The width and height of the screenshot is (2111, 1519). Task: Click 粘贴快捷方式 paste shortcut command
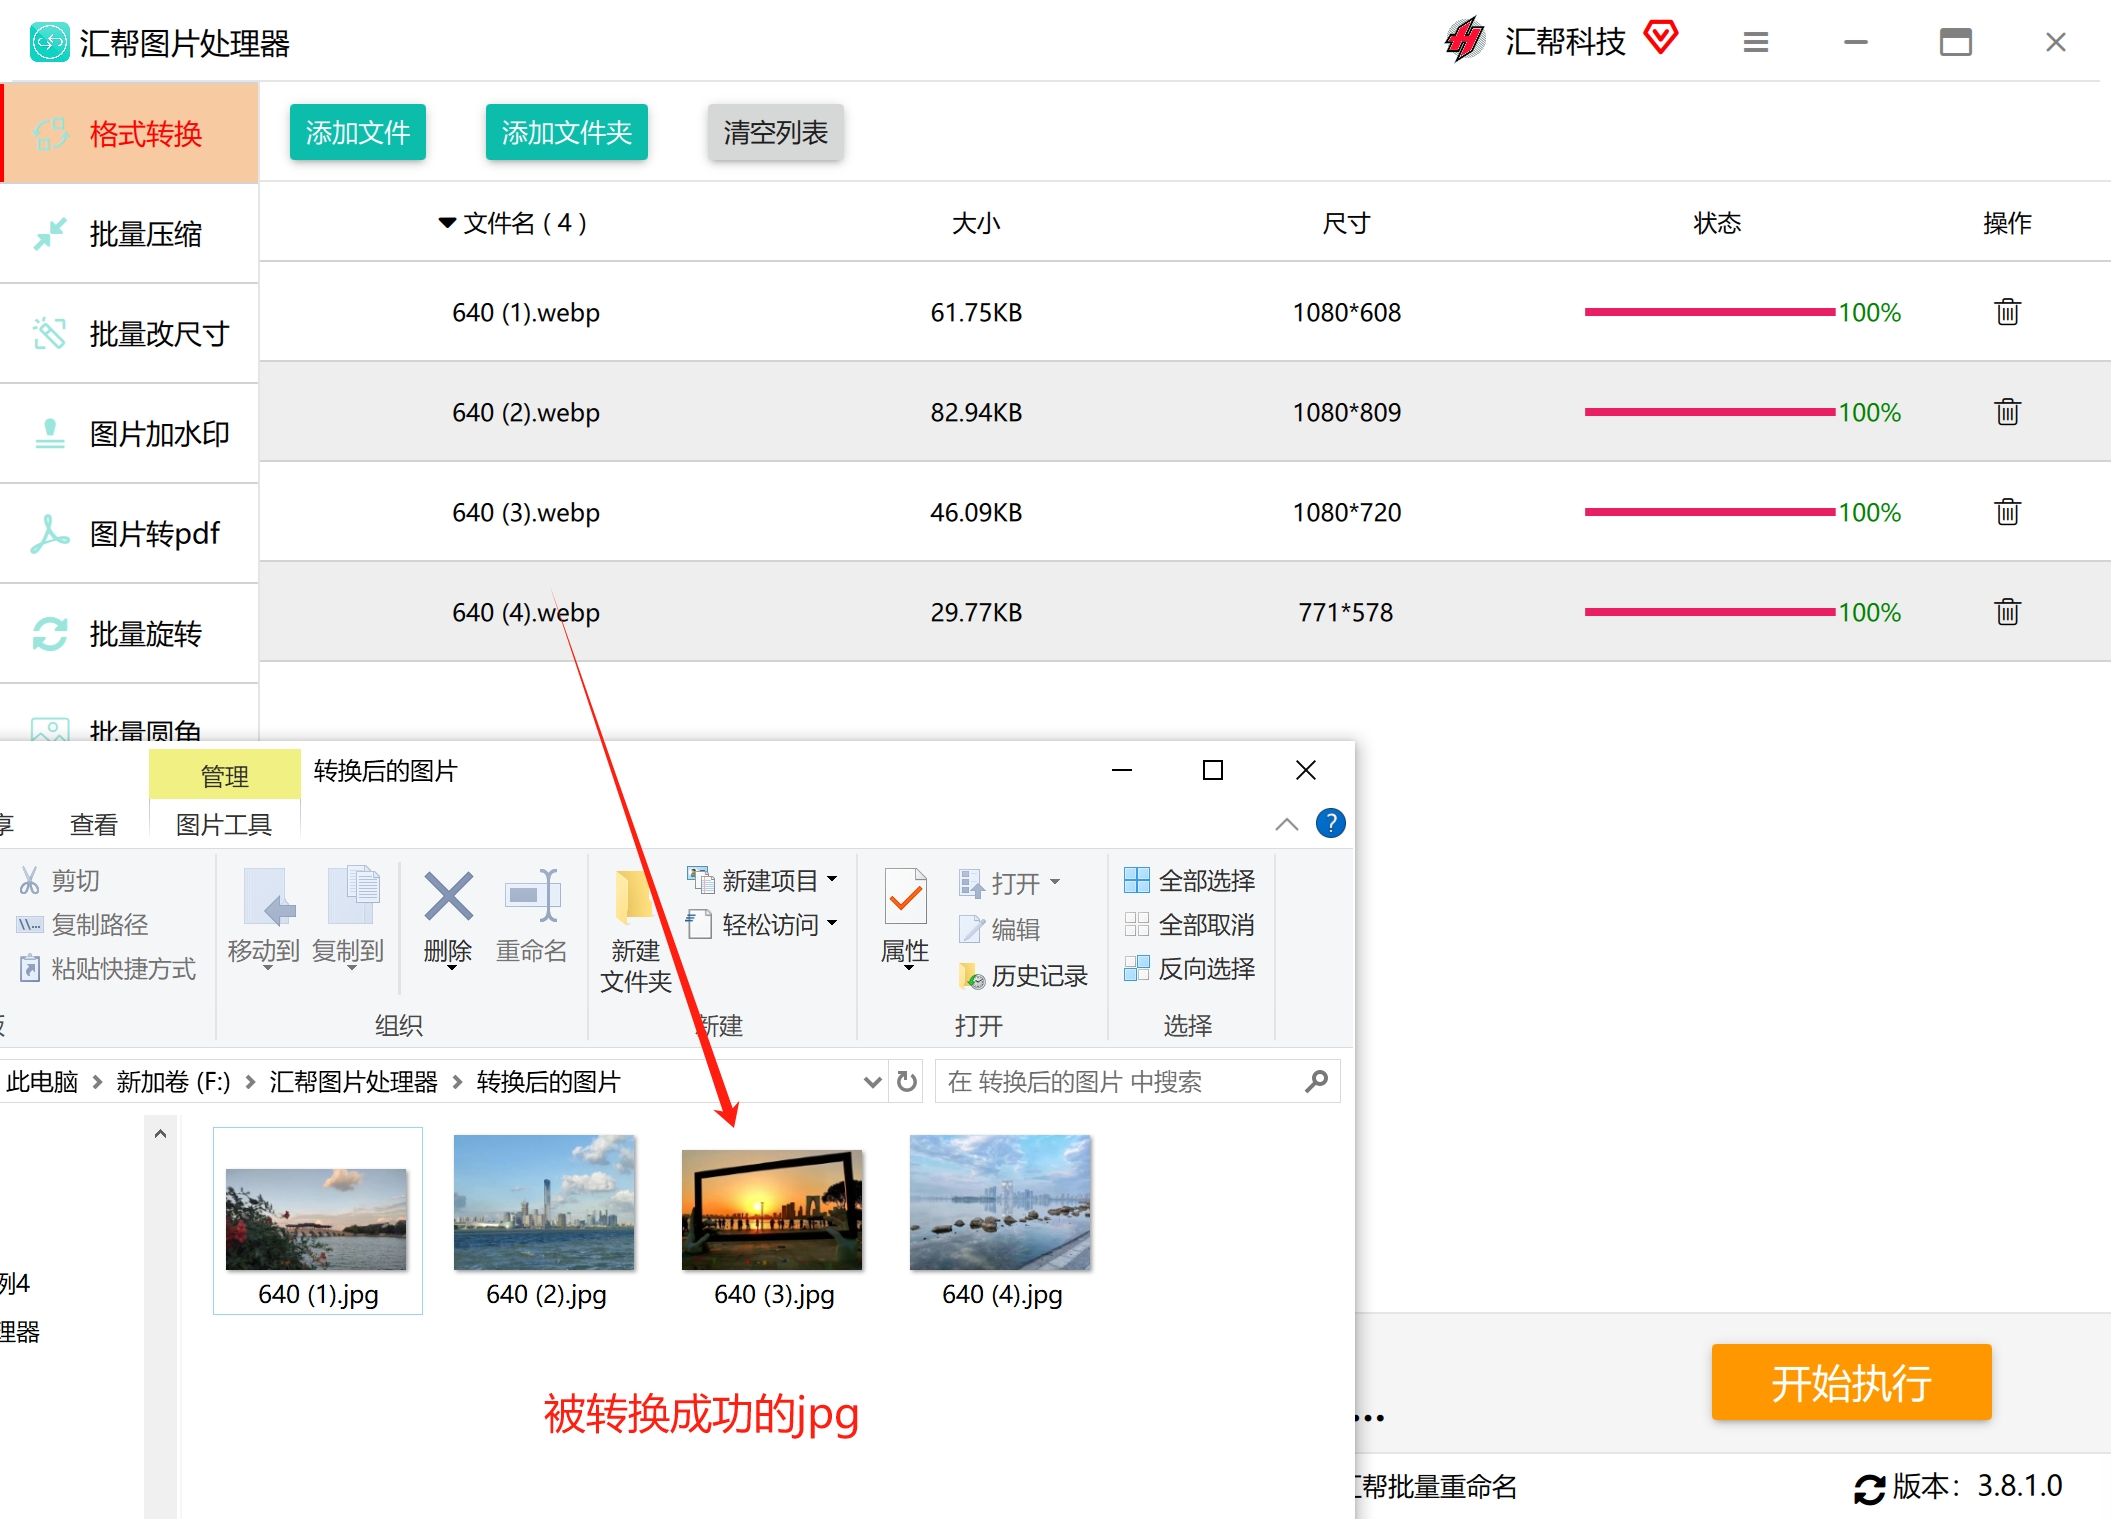[107, 969]
